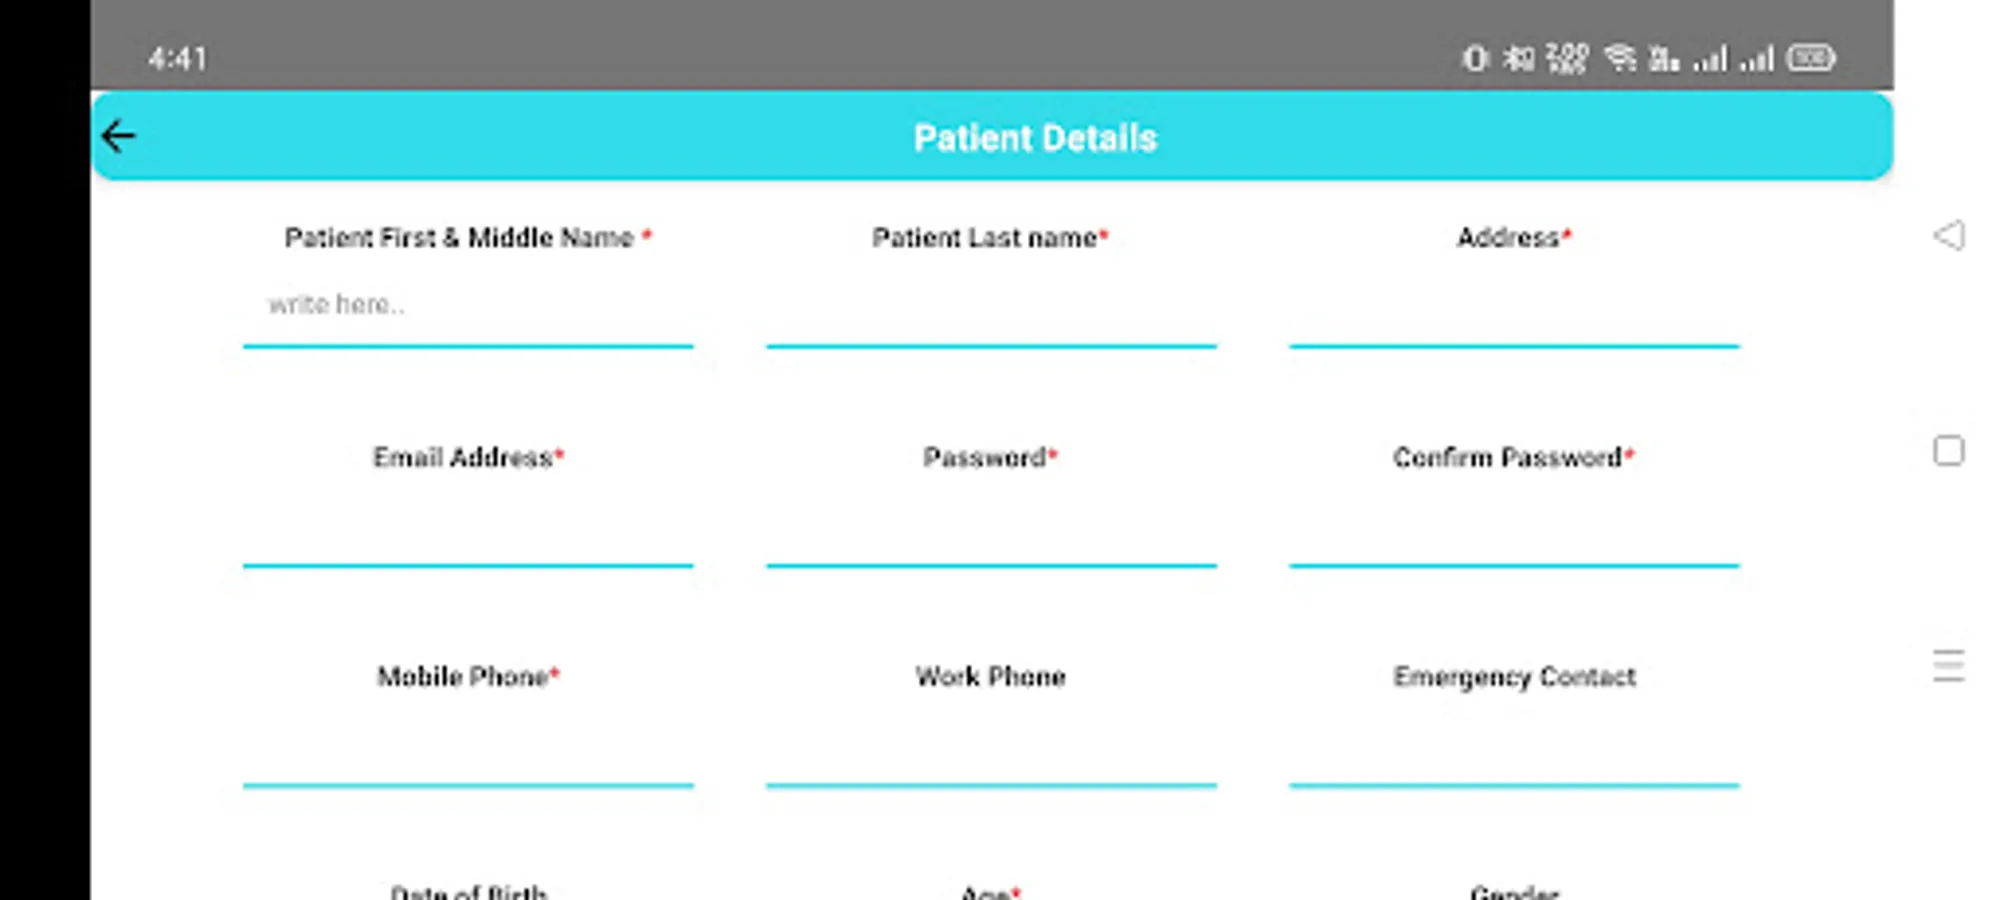Image resolution: width=2003 pixels, height=900 pixels.
Task: Select the Address input field
Action: [1514, 308]
